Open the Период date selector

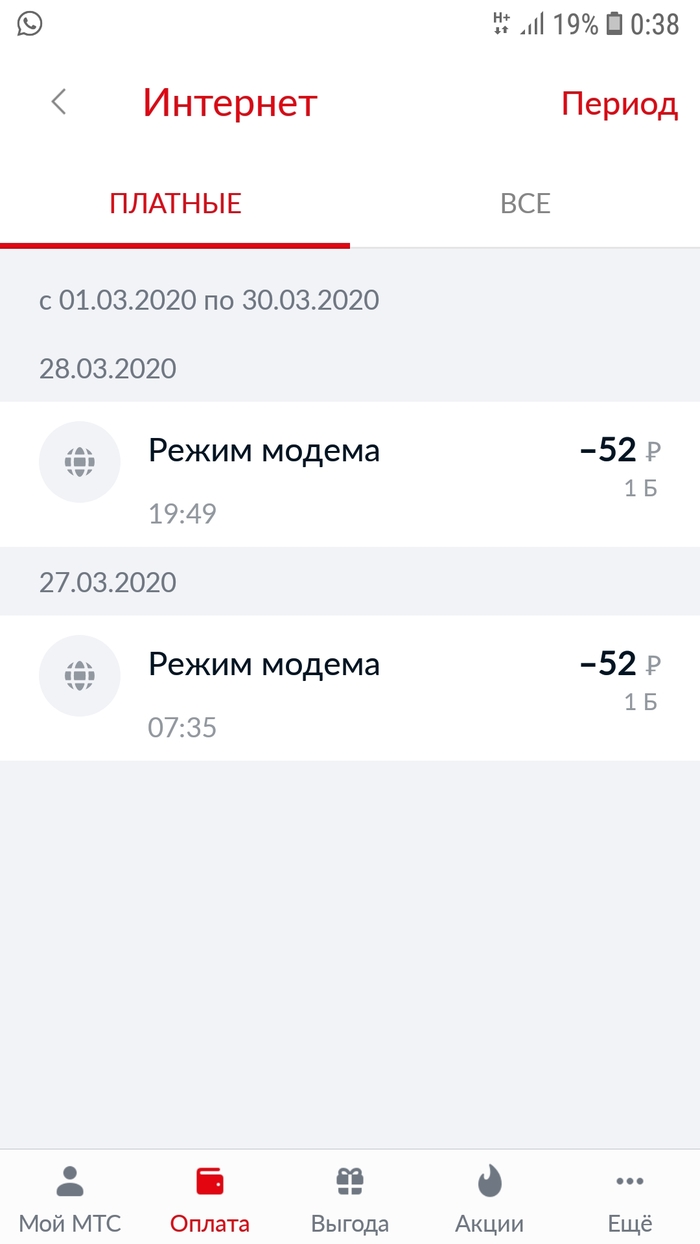620,103
